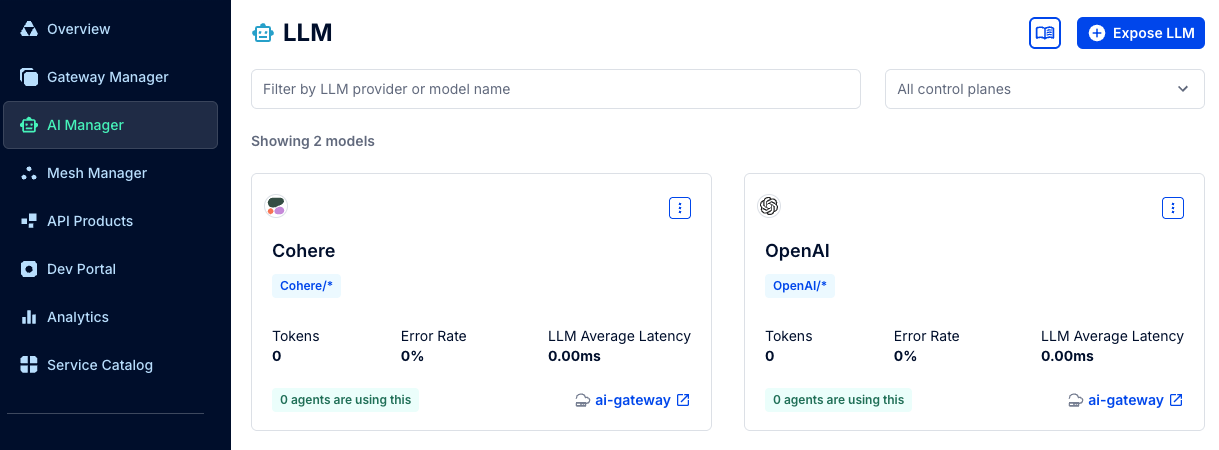1219x450 pixels.
Task: Click external link icon on OpenAI's ai-gateway
Action: (1176, 400)
